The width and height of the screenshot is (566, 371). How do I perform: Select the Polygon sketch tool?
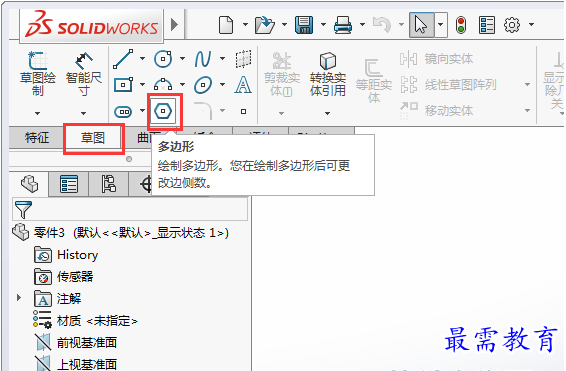[x=163, y=111]
